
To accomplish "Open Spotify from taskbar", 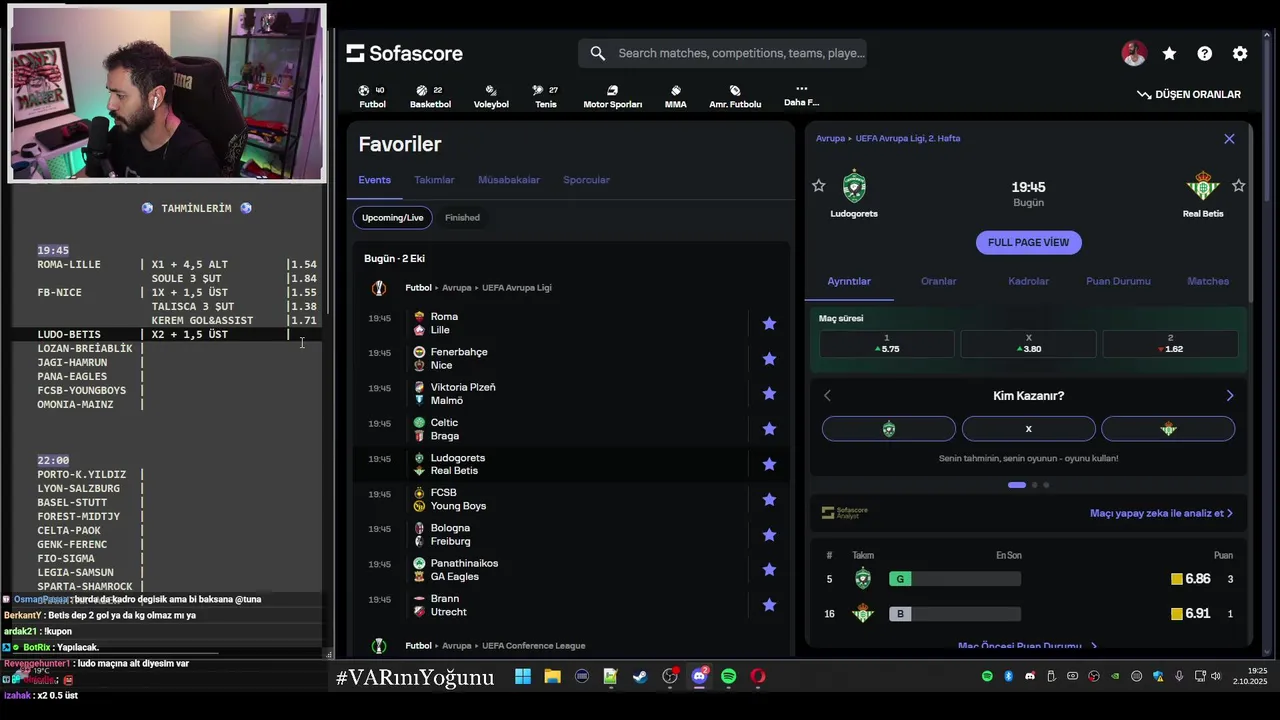I will pos(728,677).
